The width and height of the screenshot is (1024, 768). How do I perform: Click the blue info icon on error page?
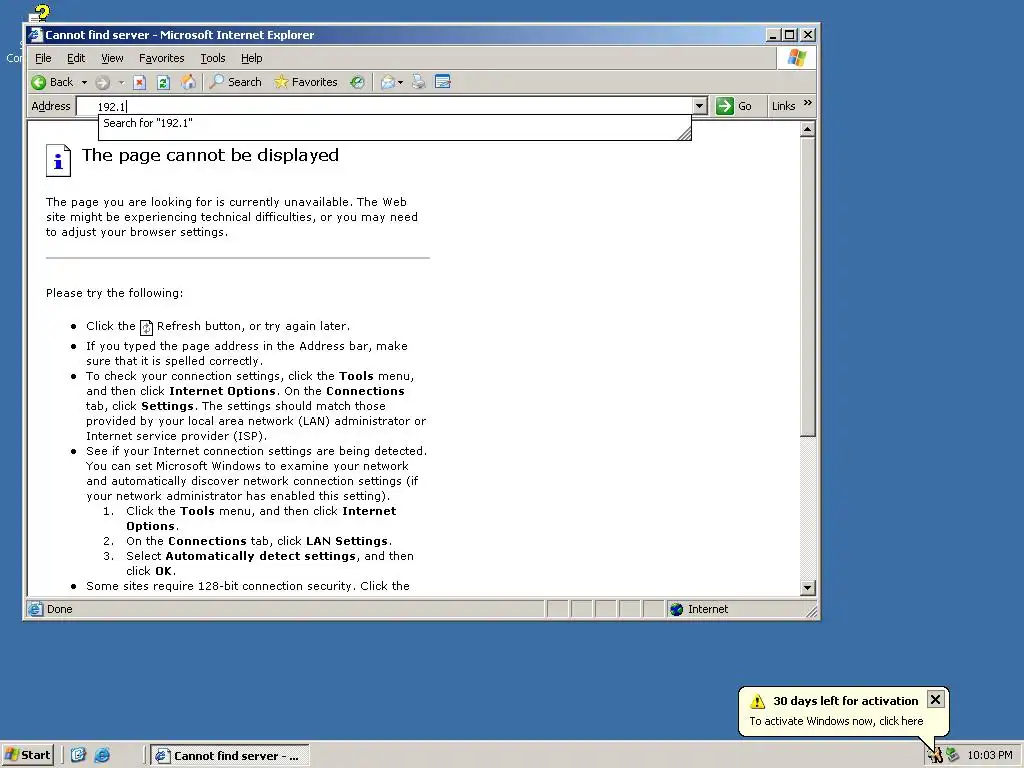58,160
